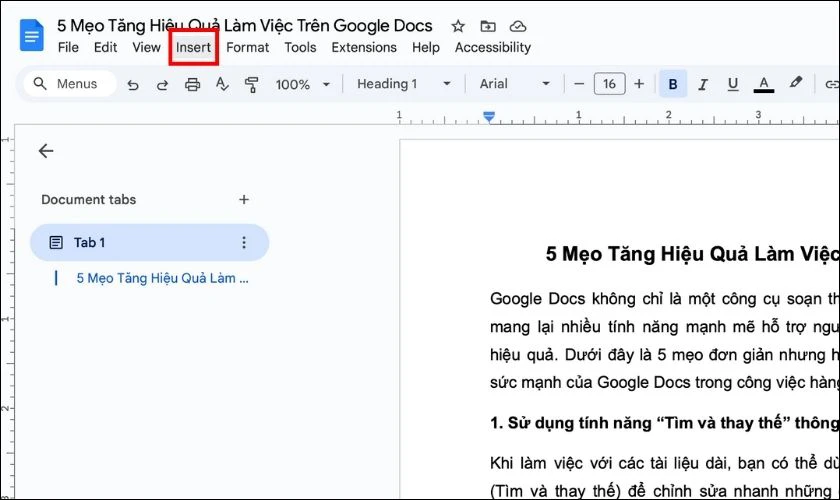Click the Move to folder icon
Viewport: 840px width, 500px height.
point(488,26)
